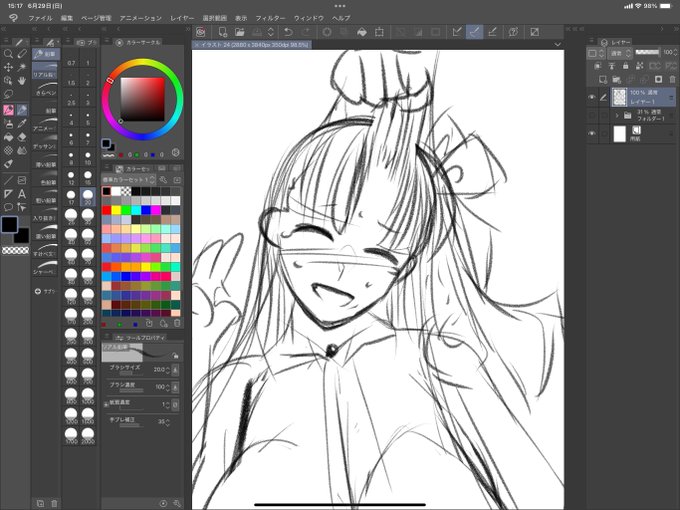The width and height of the screenshot is (680, 510).
Task: Choose brush size preset 20
Action: click(88, 197)
